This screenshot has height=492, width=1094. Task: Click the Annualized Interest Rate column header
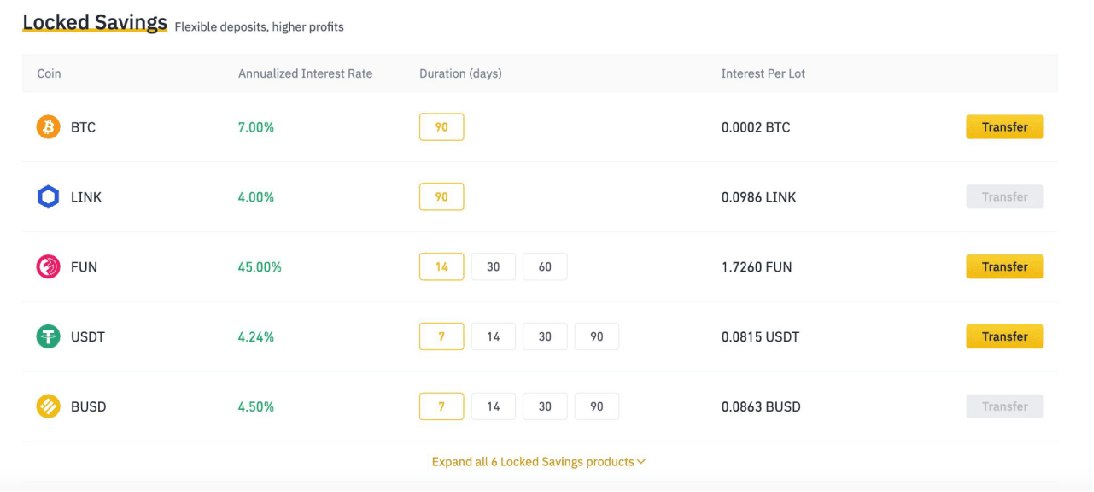click(x=305, y=74)
